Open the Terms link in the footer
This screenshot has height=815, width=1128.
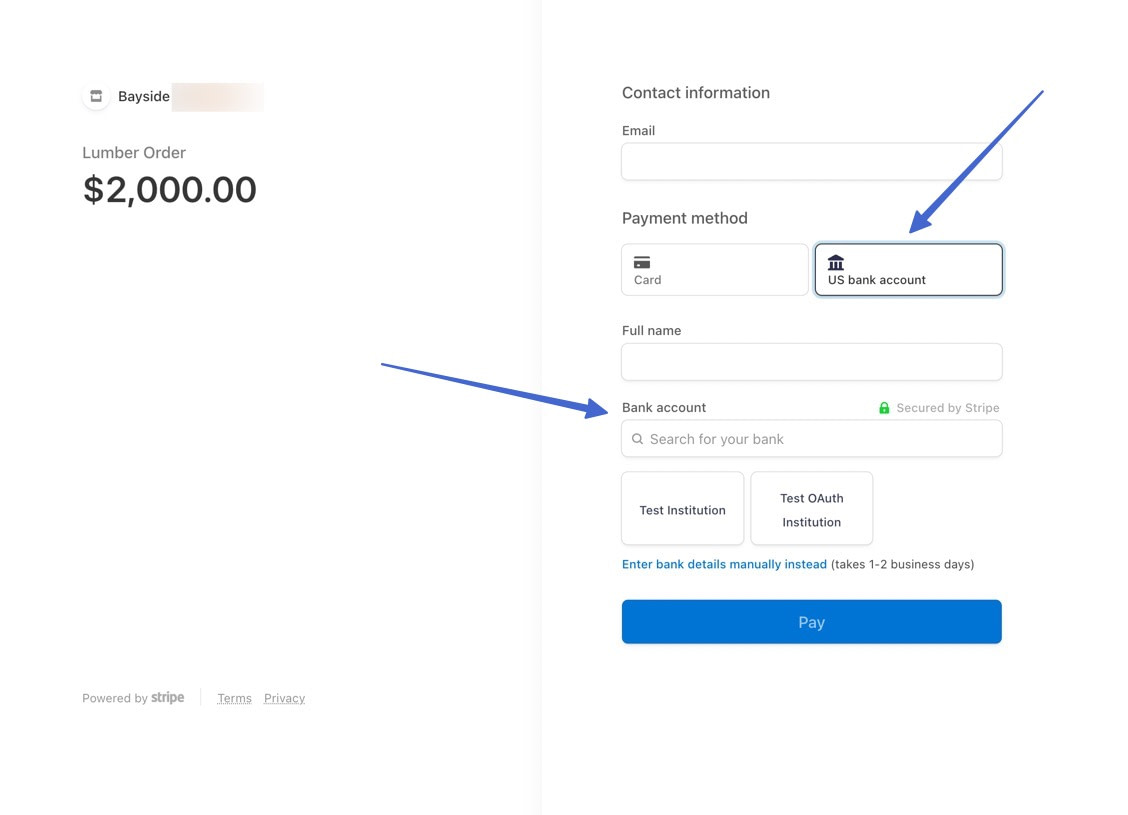(x=234, y=697)
